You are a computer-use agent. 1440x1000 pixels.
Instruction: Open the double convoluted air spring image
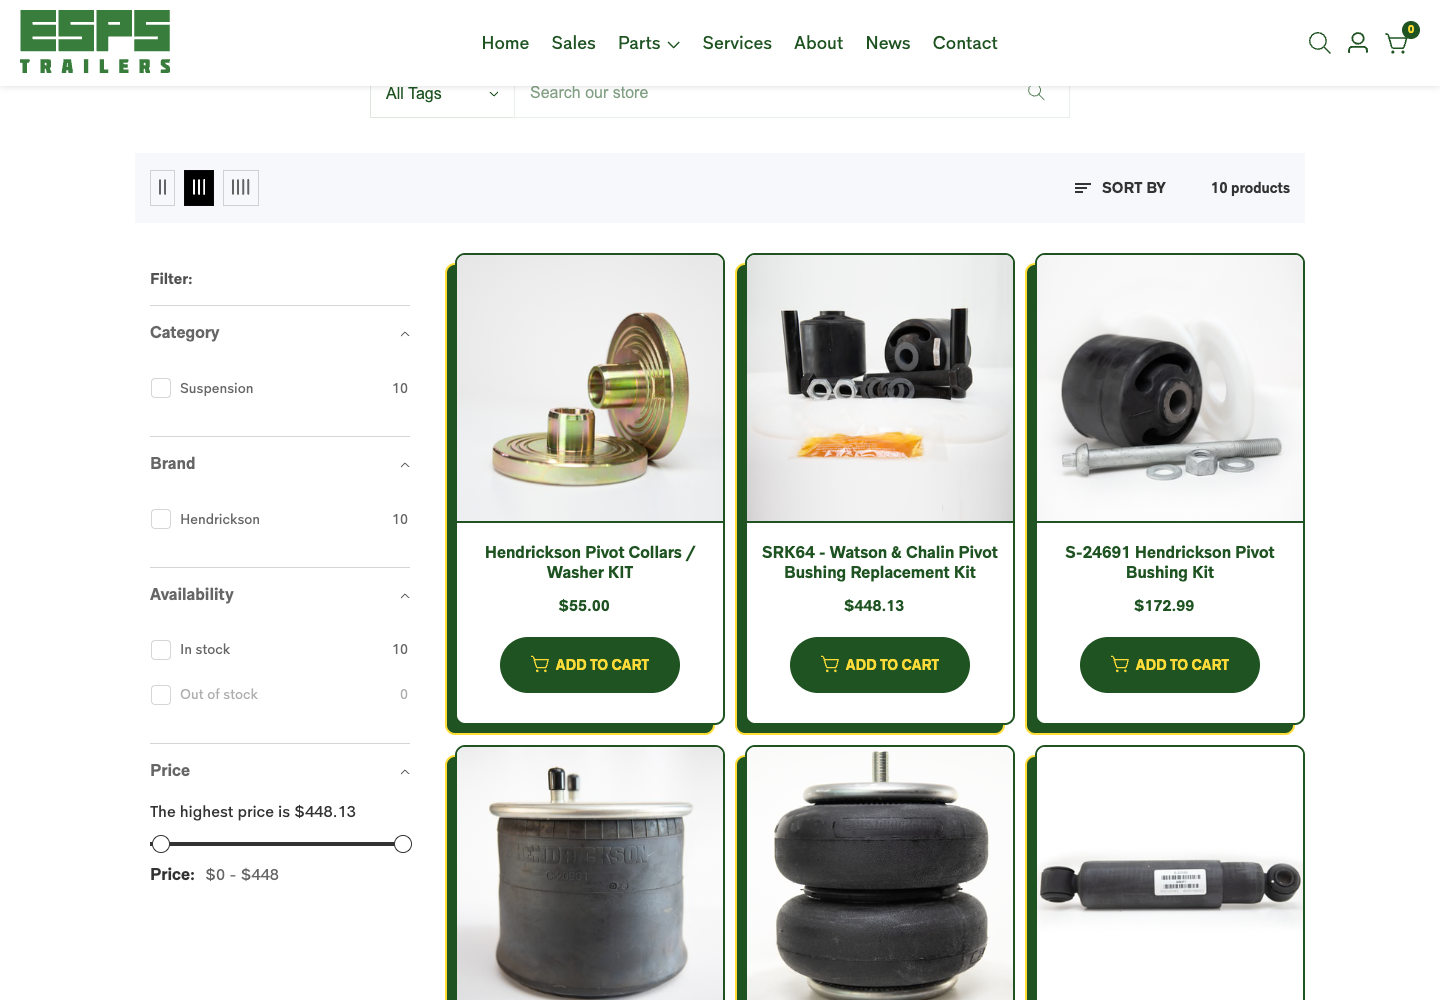tap(880, 874)
